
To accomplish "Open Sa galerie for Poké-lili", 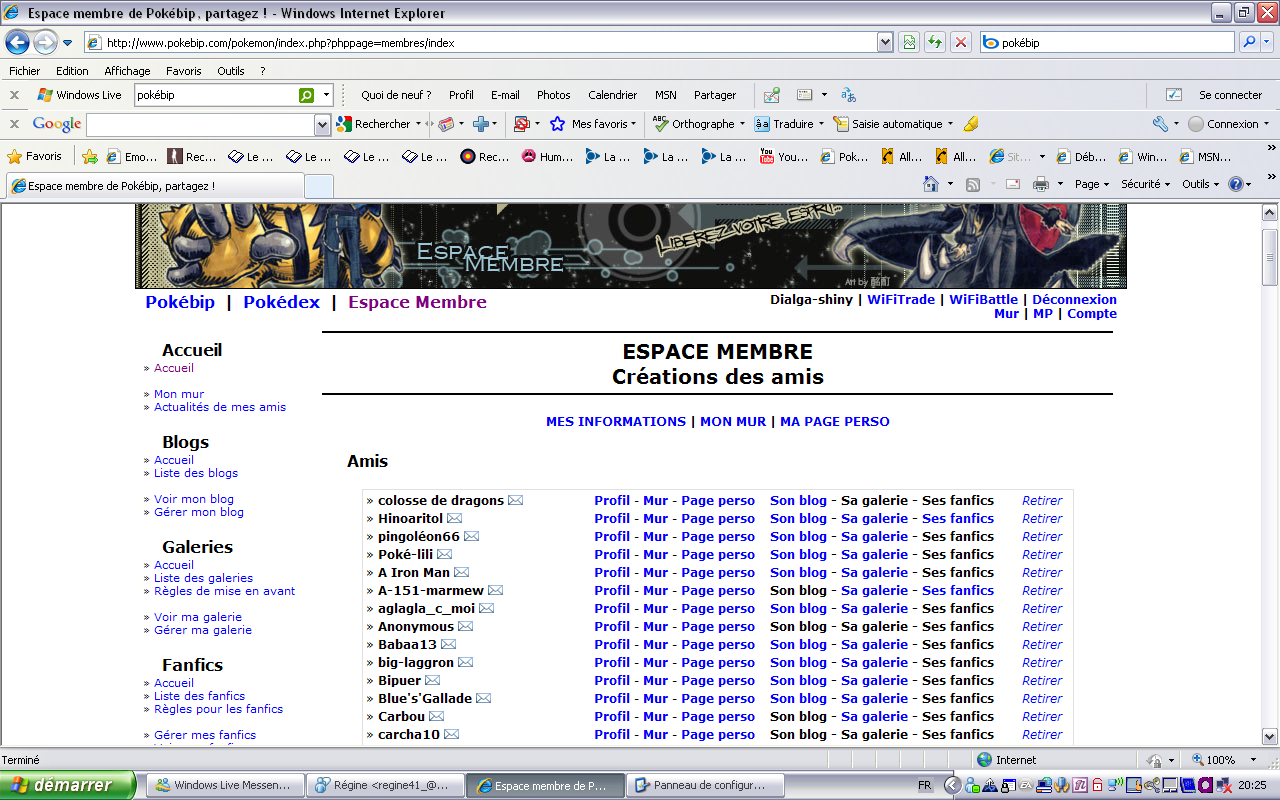I will [x=874, y=554].
